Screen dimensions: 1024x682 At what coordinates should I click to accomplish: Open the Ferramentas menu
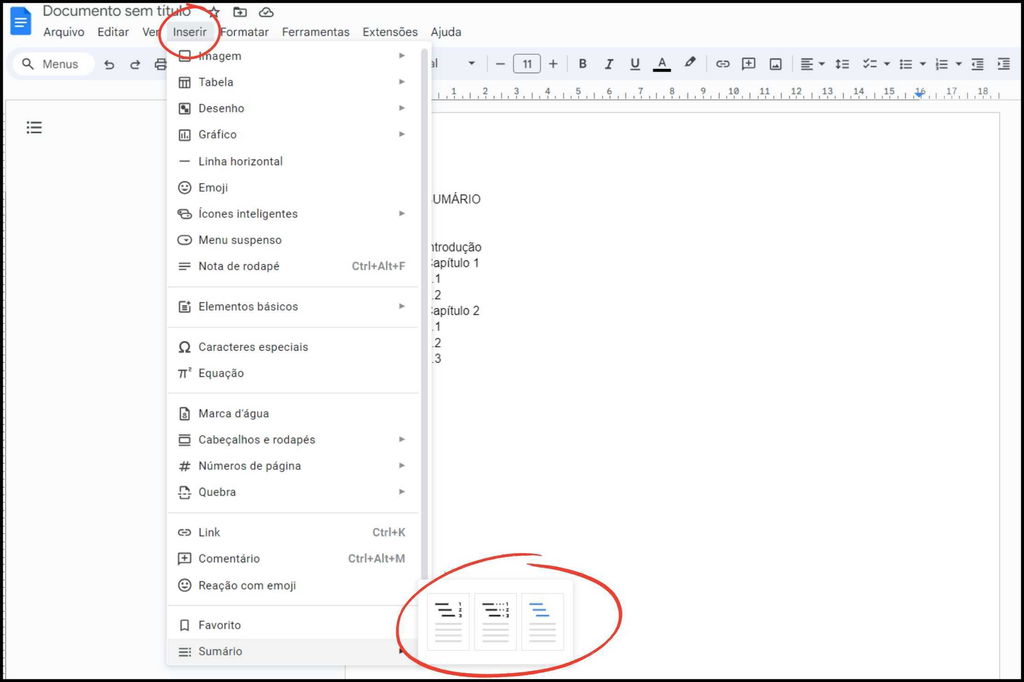point(316,31)
